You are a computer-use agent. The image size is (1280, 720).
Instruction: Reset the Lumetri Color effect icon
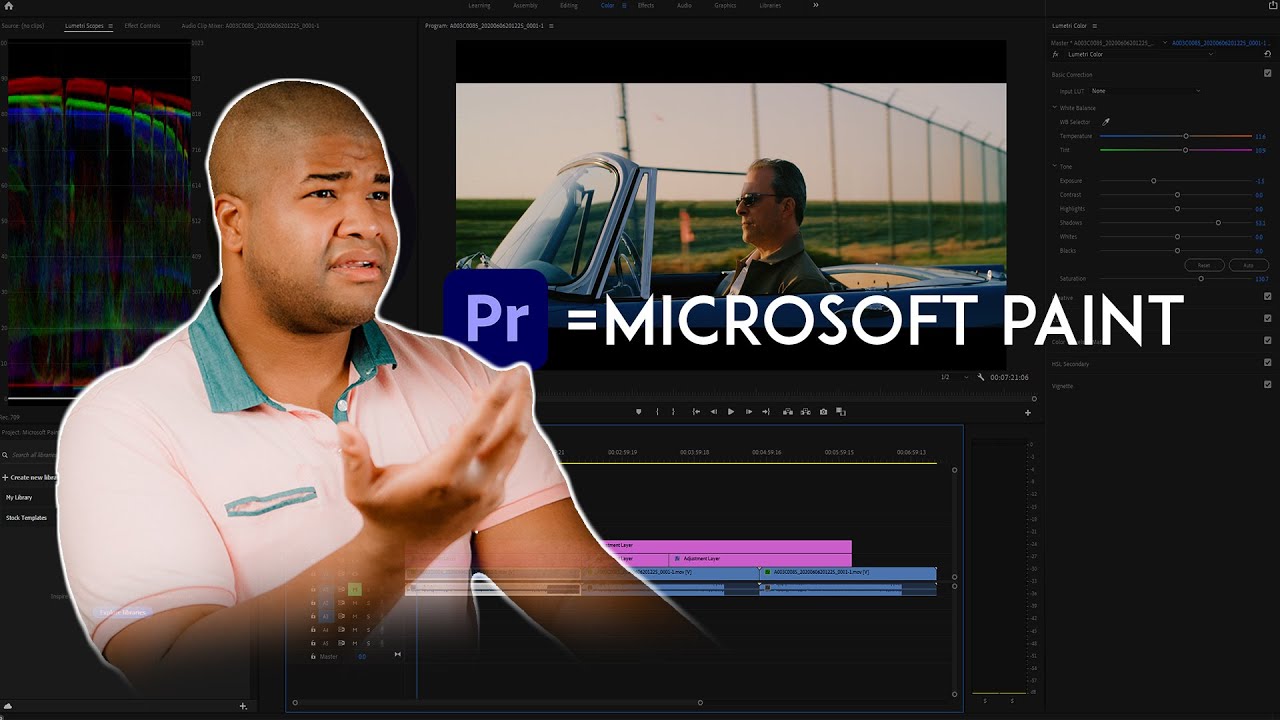point(1268,54)
